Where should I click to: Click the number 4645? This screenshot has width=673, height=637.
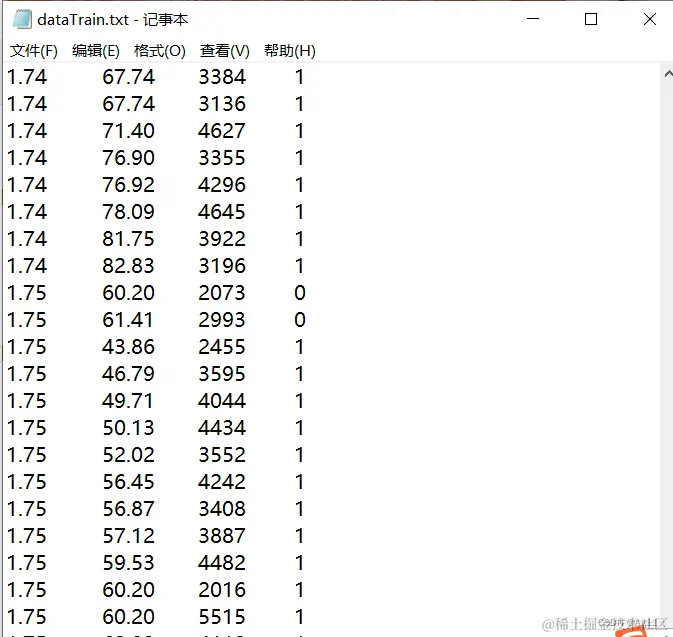[x=222, y=212]
